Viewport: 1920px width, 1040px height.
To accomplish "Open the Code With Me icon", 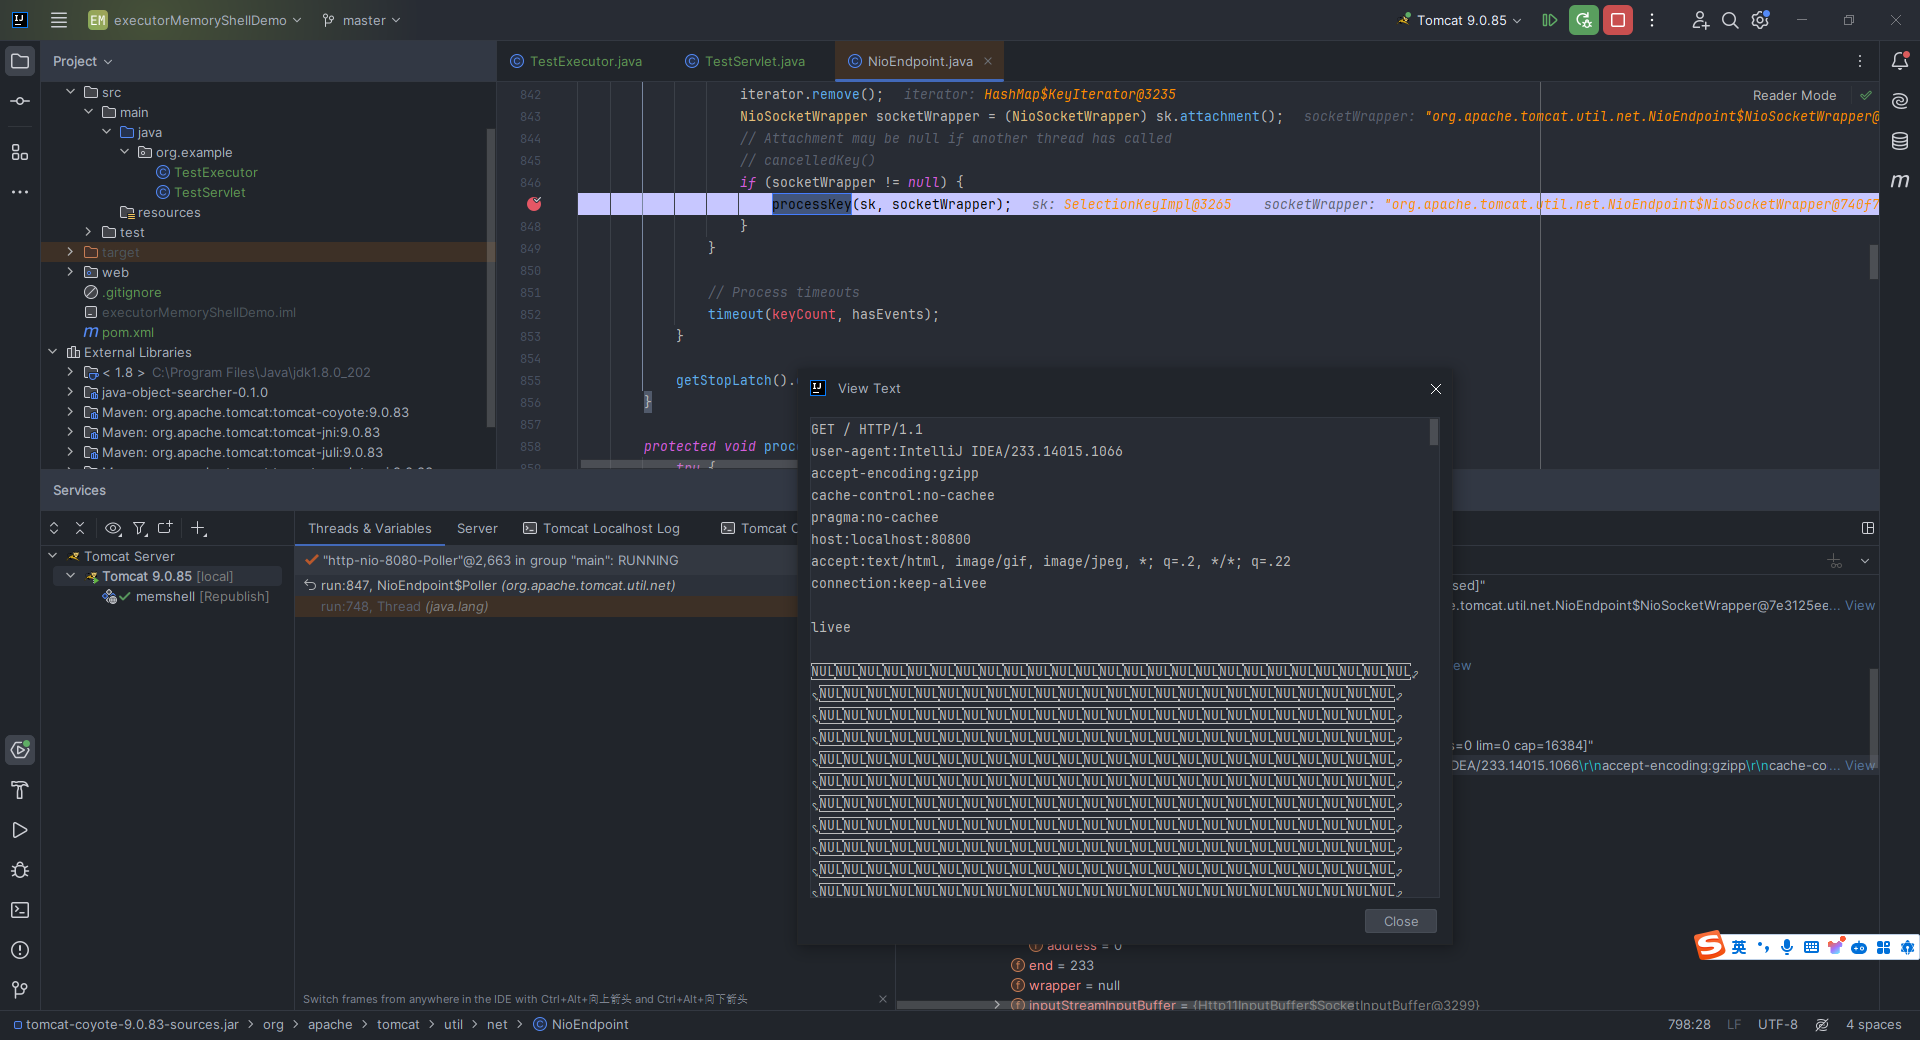I will click(1700, 20).
